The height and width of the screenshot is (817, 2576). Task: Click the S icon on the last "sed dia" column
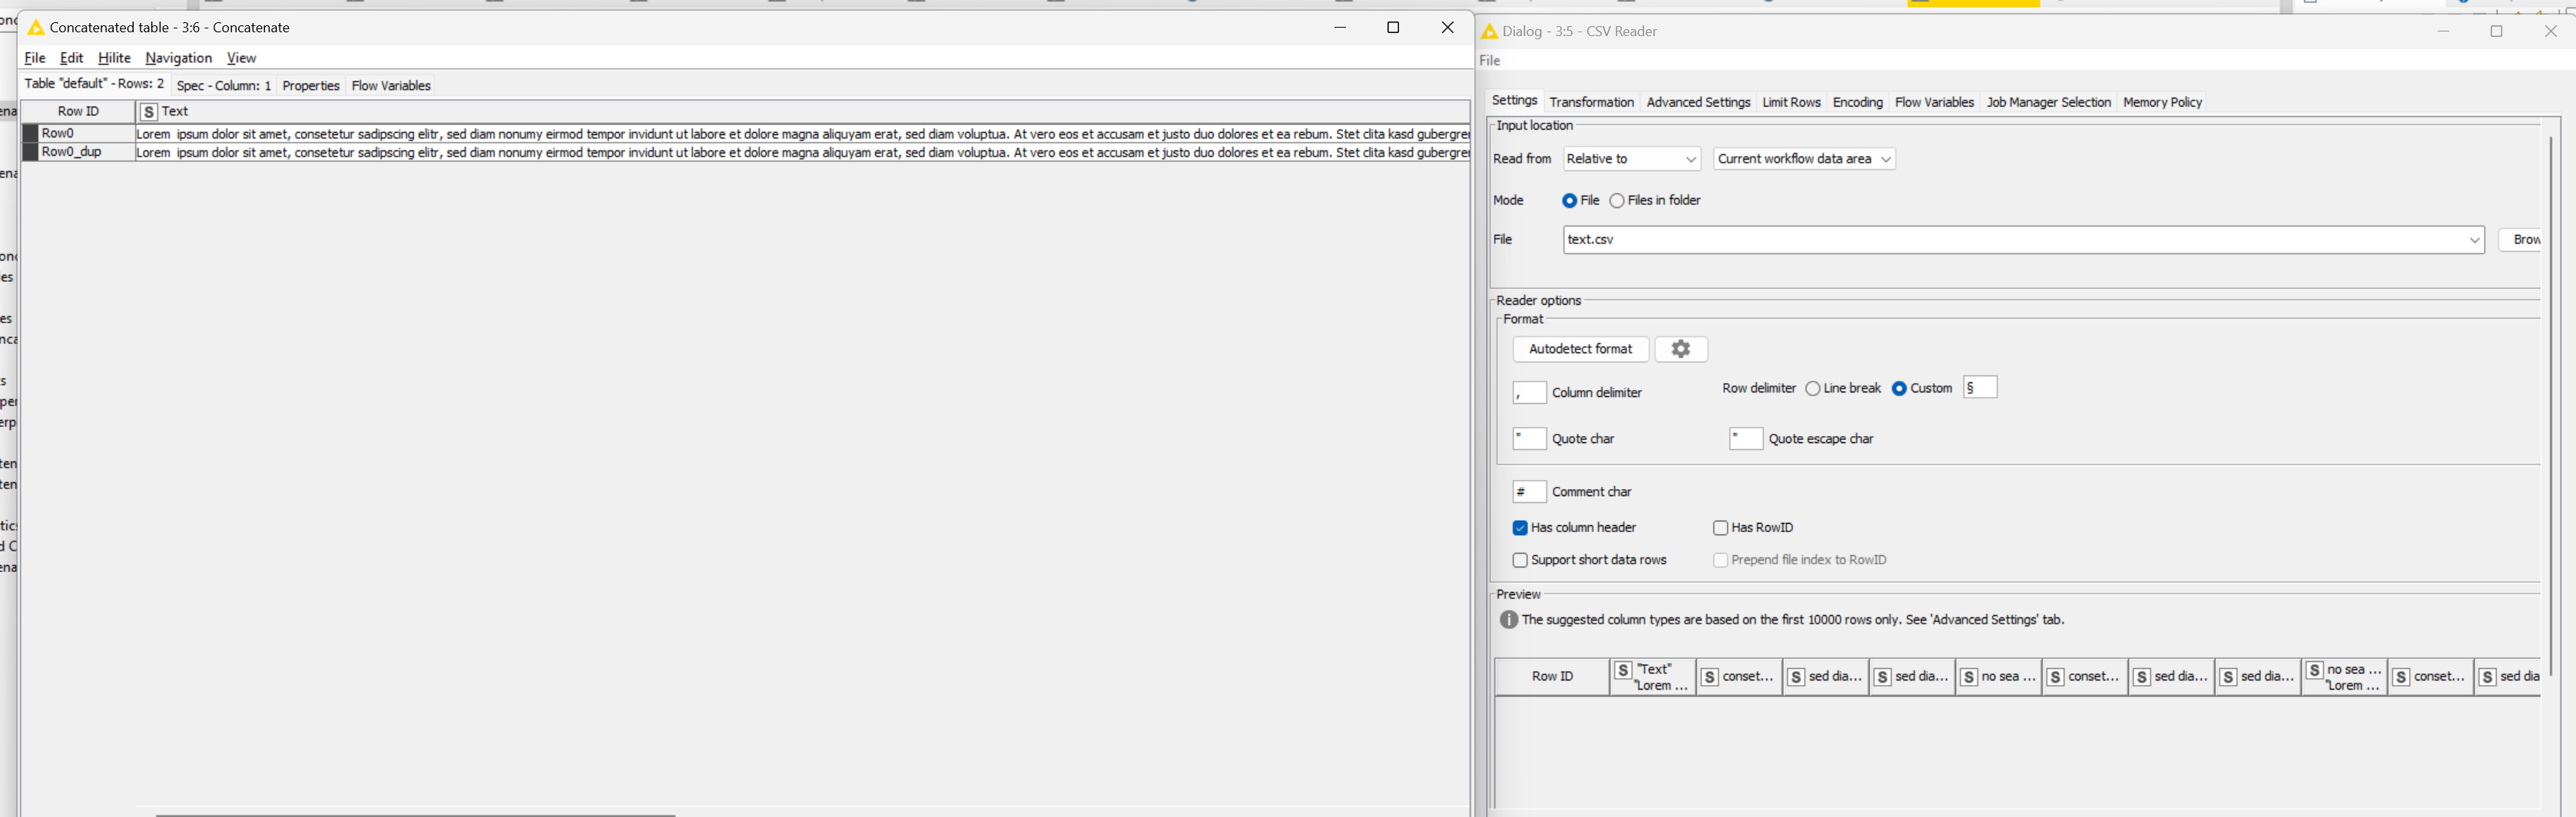click(x=2487, y=677)
